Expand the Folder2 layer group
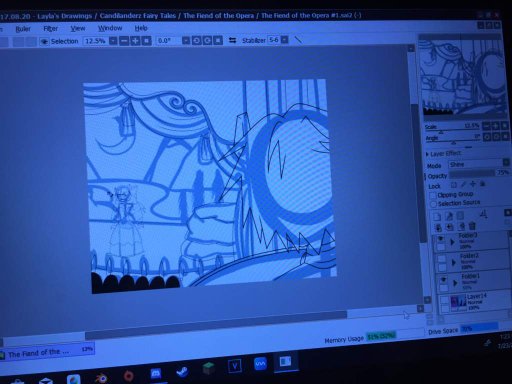 tap(453, 263)
